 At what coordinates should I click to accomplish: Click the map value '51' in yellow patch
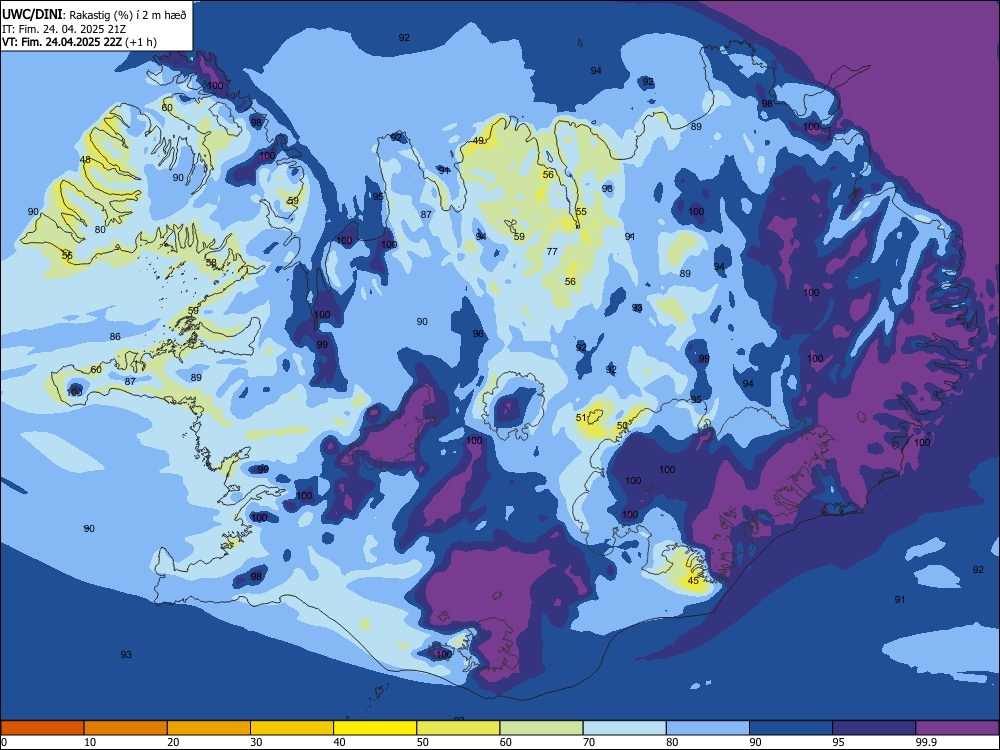pyautogui.click(x=581, y=418)
